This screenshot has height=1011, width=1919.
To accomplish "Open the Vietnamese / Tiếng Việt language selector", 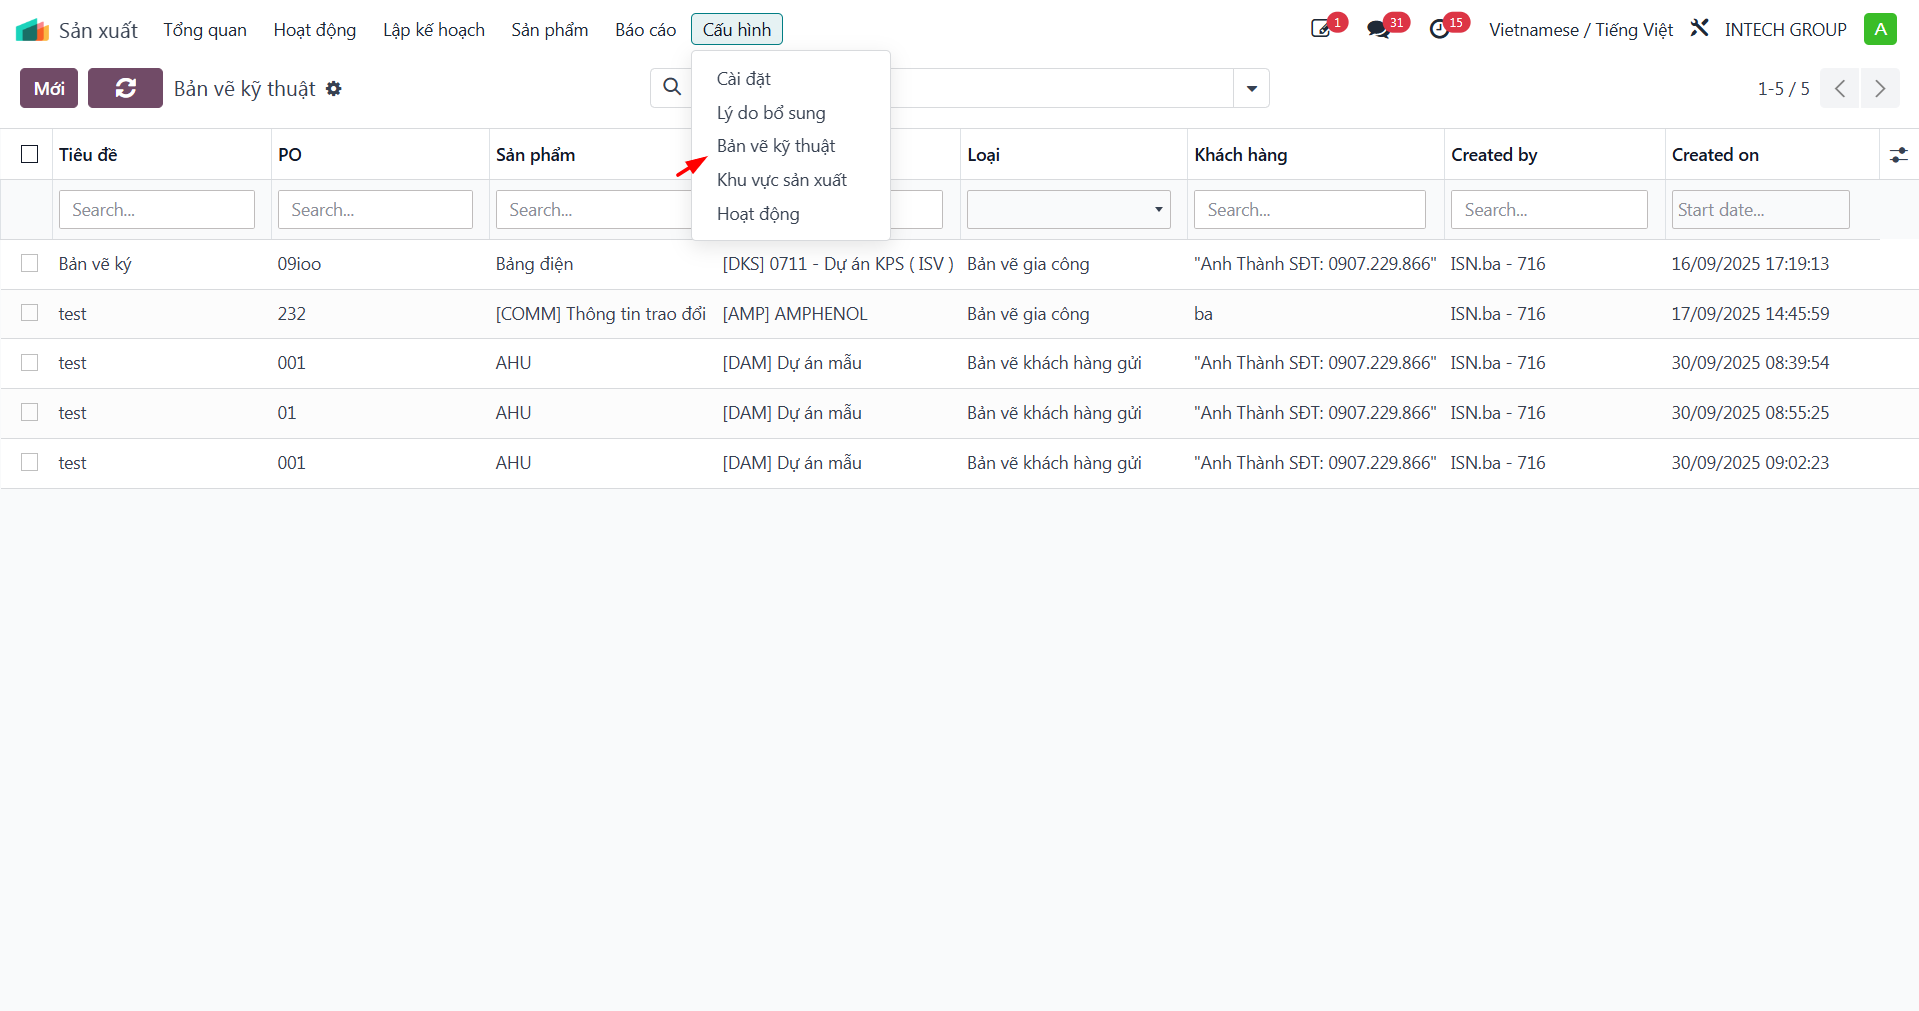I will click(x=1580, y=30).
